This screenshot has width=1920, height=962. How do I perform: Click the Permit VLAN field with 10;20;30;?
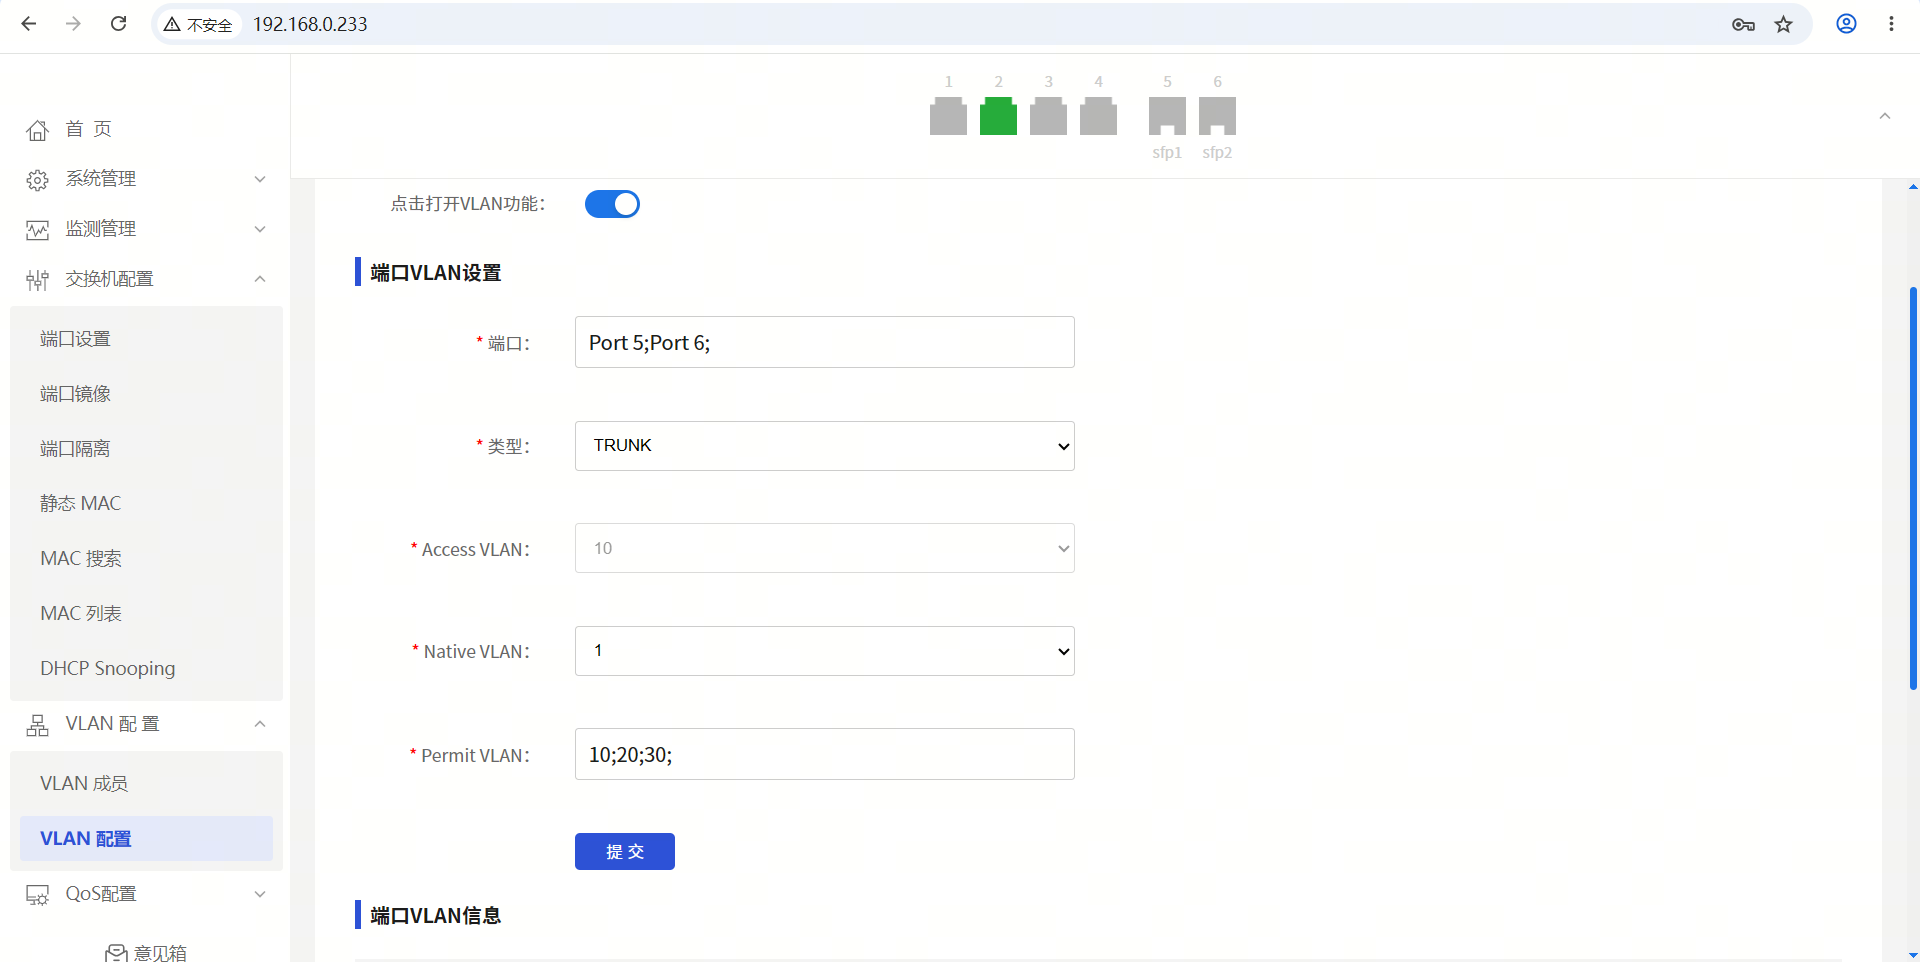pyautogui.click(x=825, y=754)
